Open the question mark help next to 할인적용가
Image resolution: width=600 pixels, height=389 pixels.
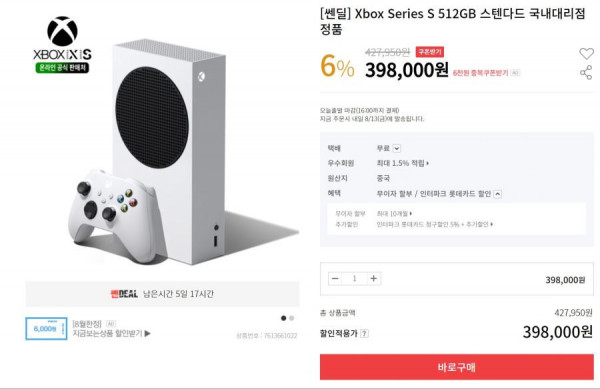pyautogui.click(x=364, y=334)
